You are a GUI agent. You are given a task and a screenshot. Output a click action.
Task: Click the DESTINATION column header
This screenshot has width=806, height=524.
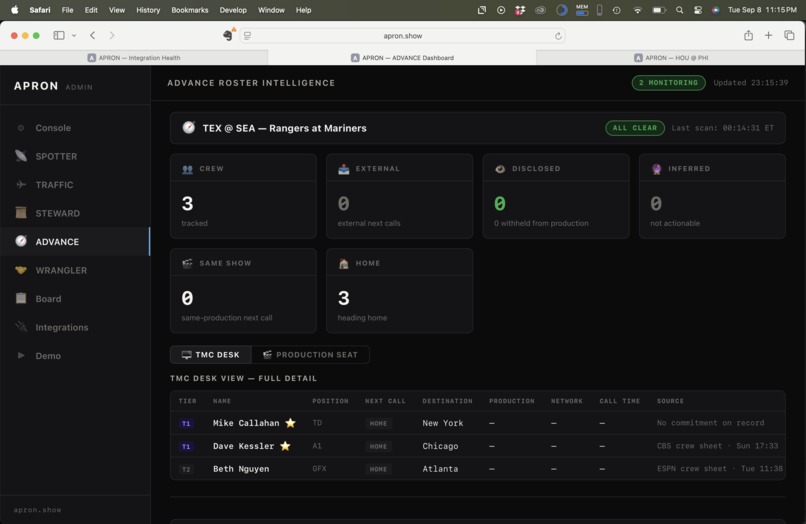coord(447,401)
